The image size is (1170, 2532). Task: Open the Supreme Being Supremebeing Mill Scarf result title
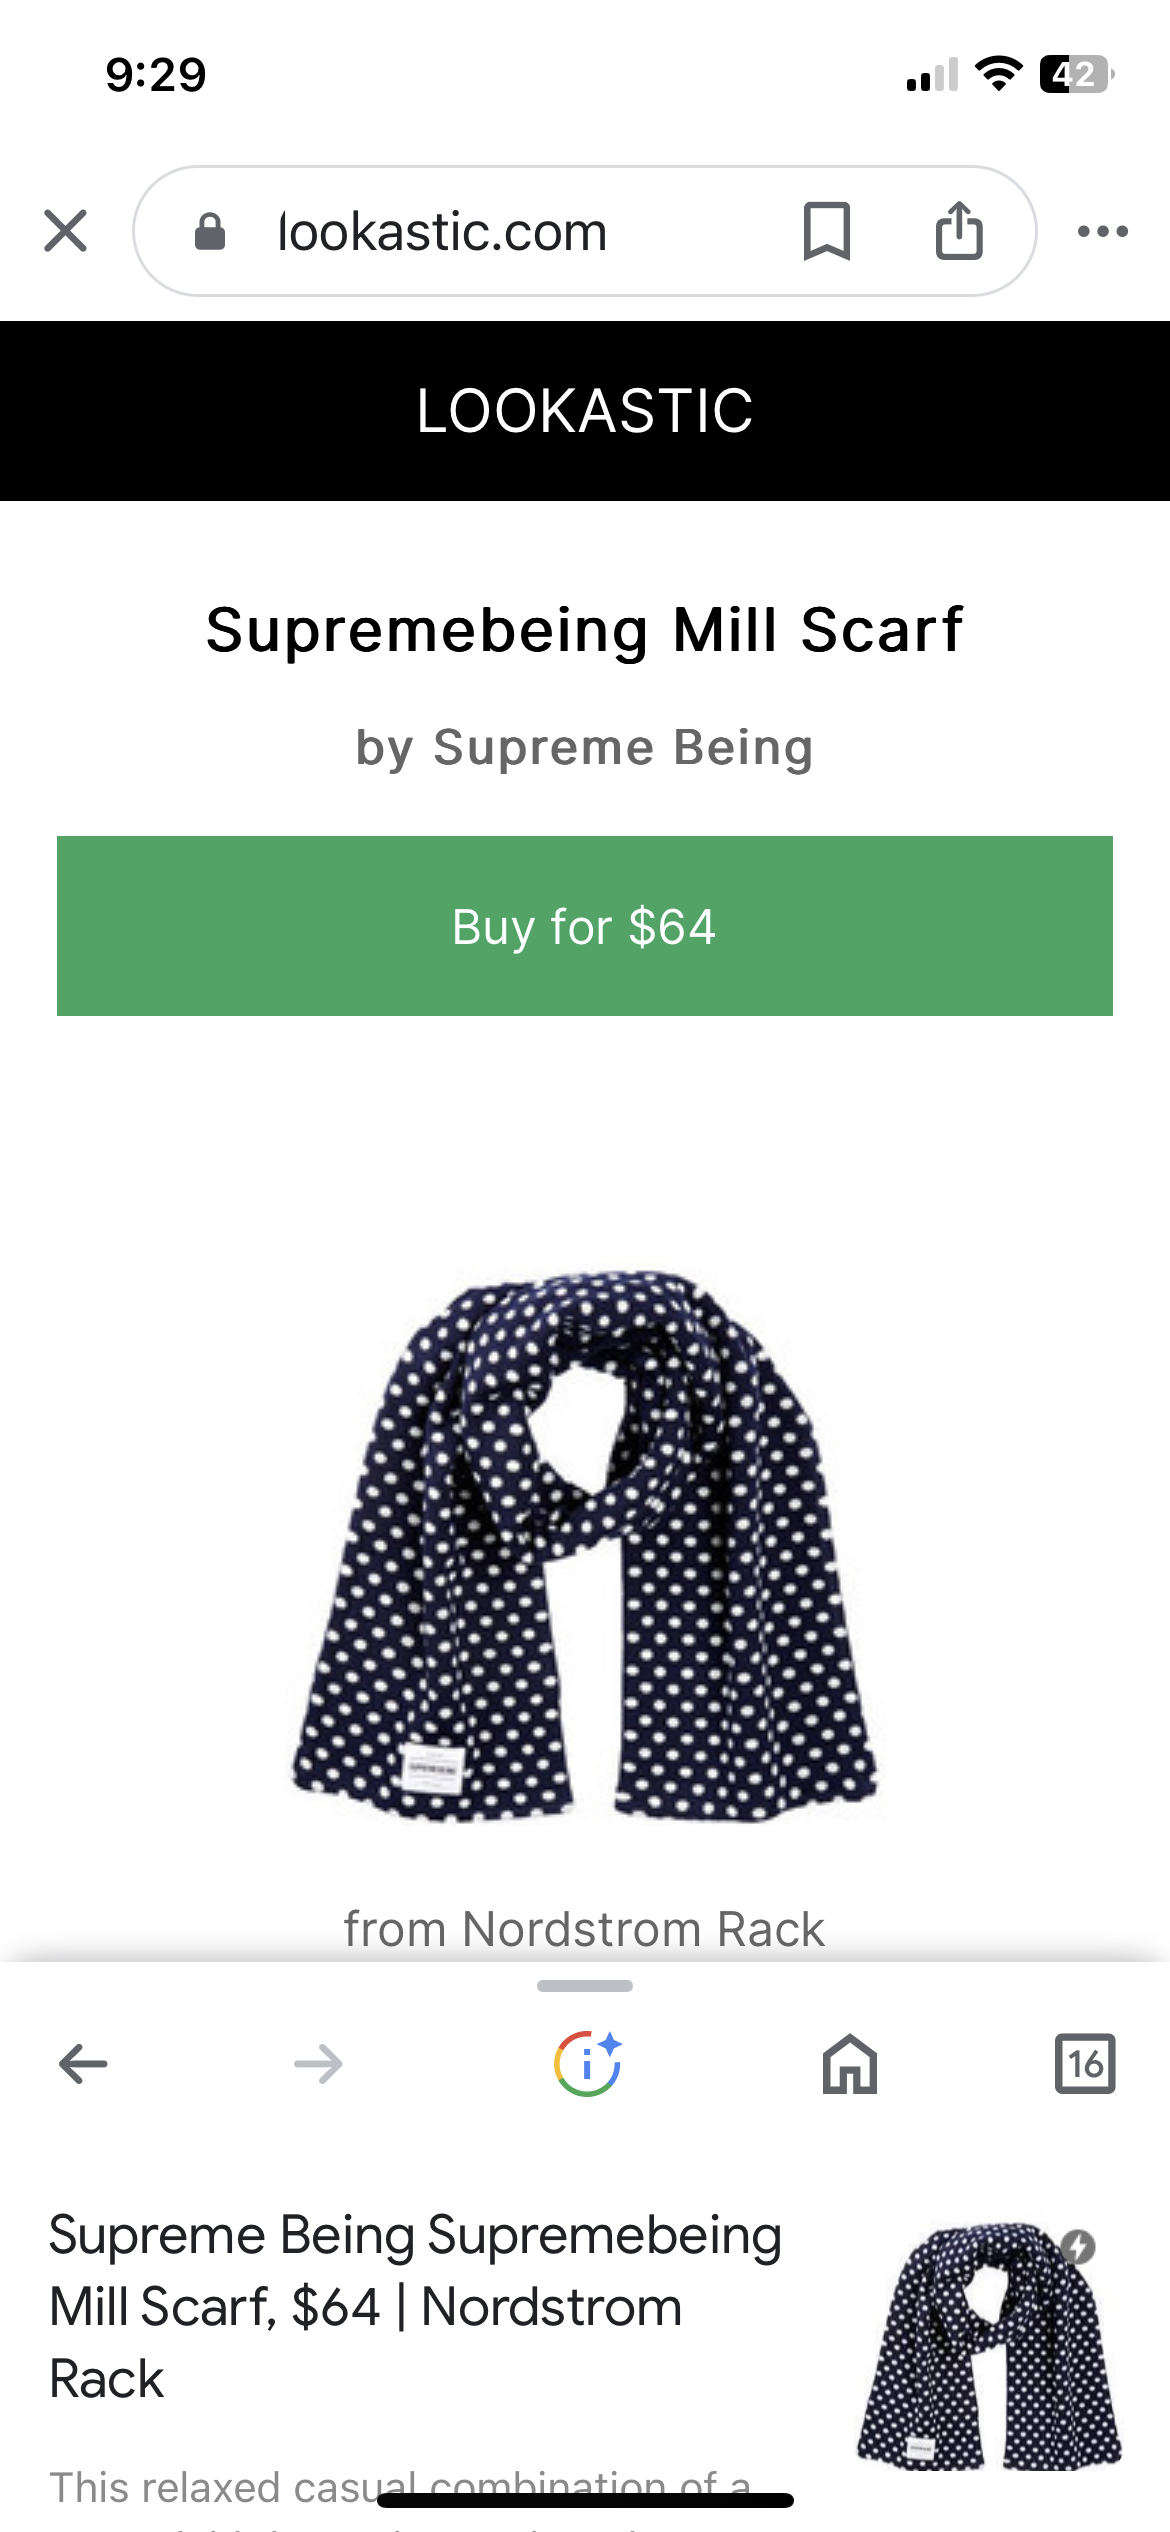(415, 2306)
